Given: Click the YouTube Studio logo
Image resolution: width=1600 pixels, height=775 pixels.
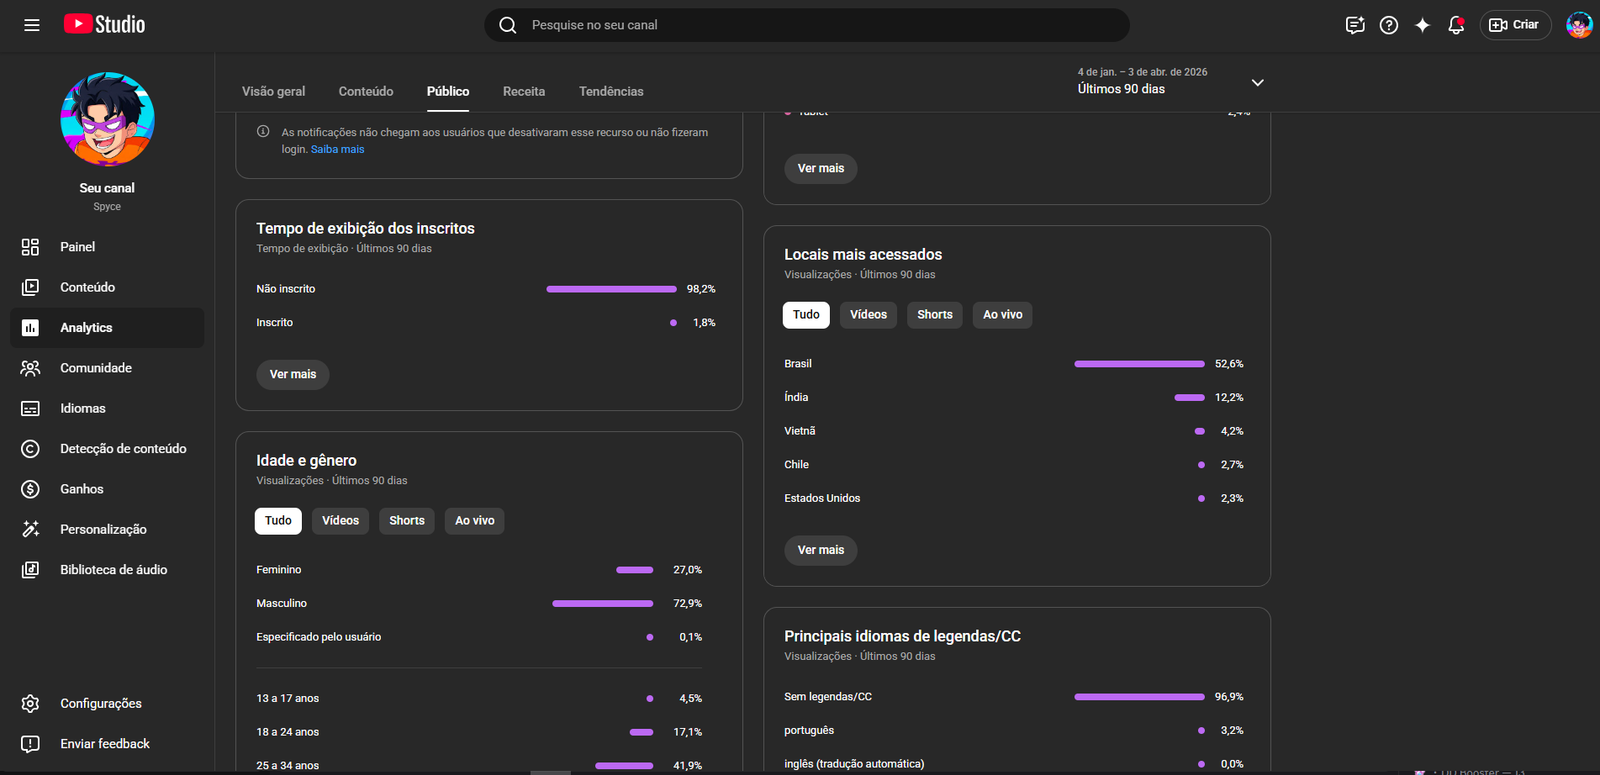Looking at the screenshot, I should click(x=105, y=25).
